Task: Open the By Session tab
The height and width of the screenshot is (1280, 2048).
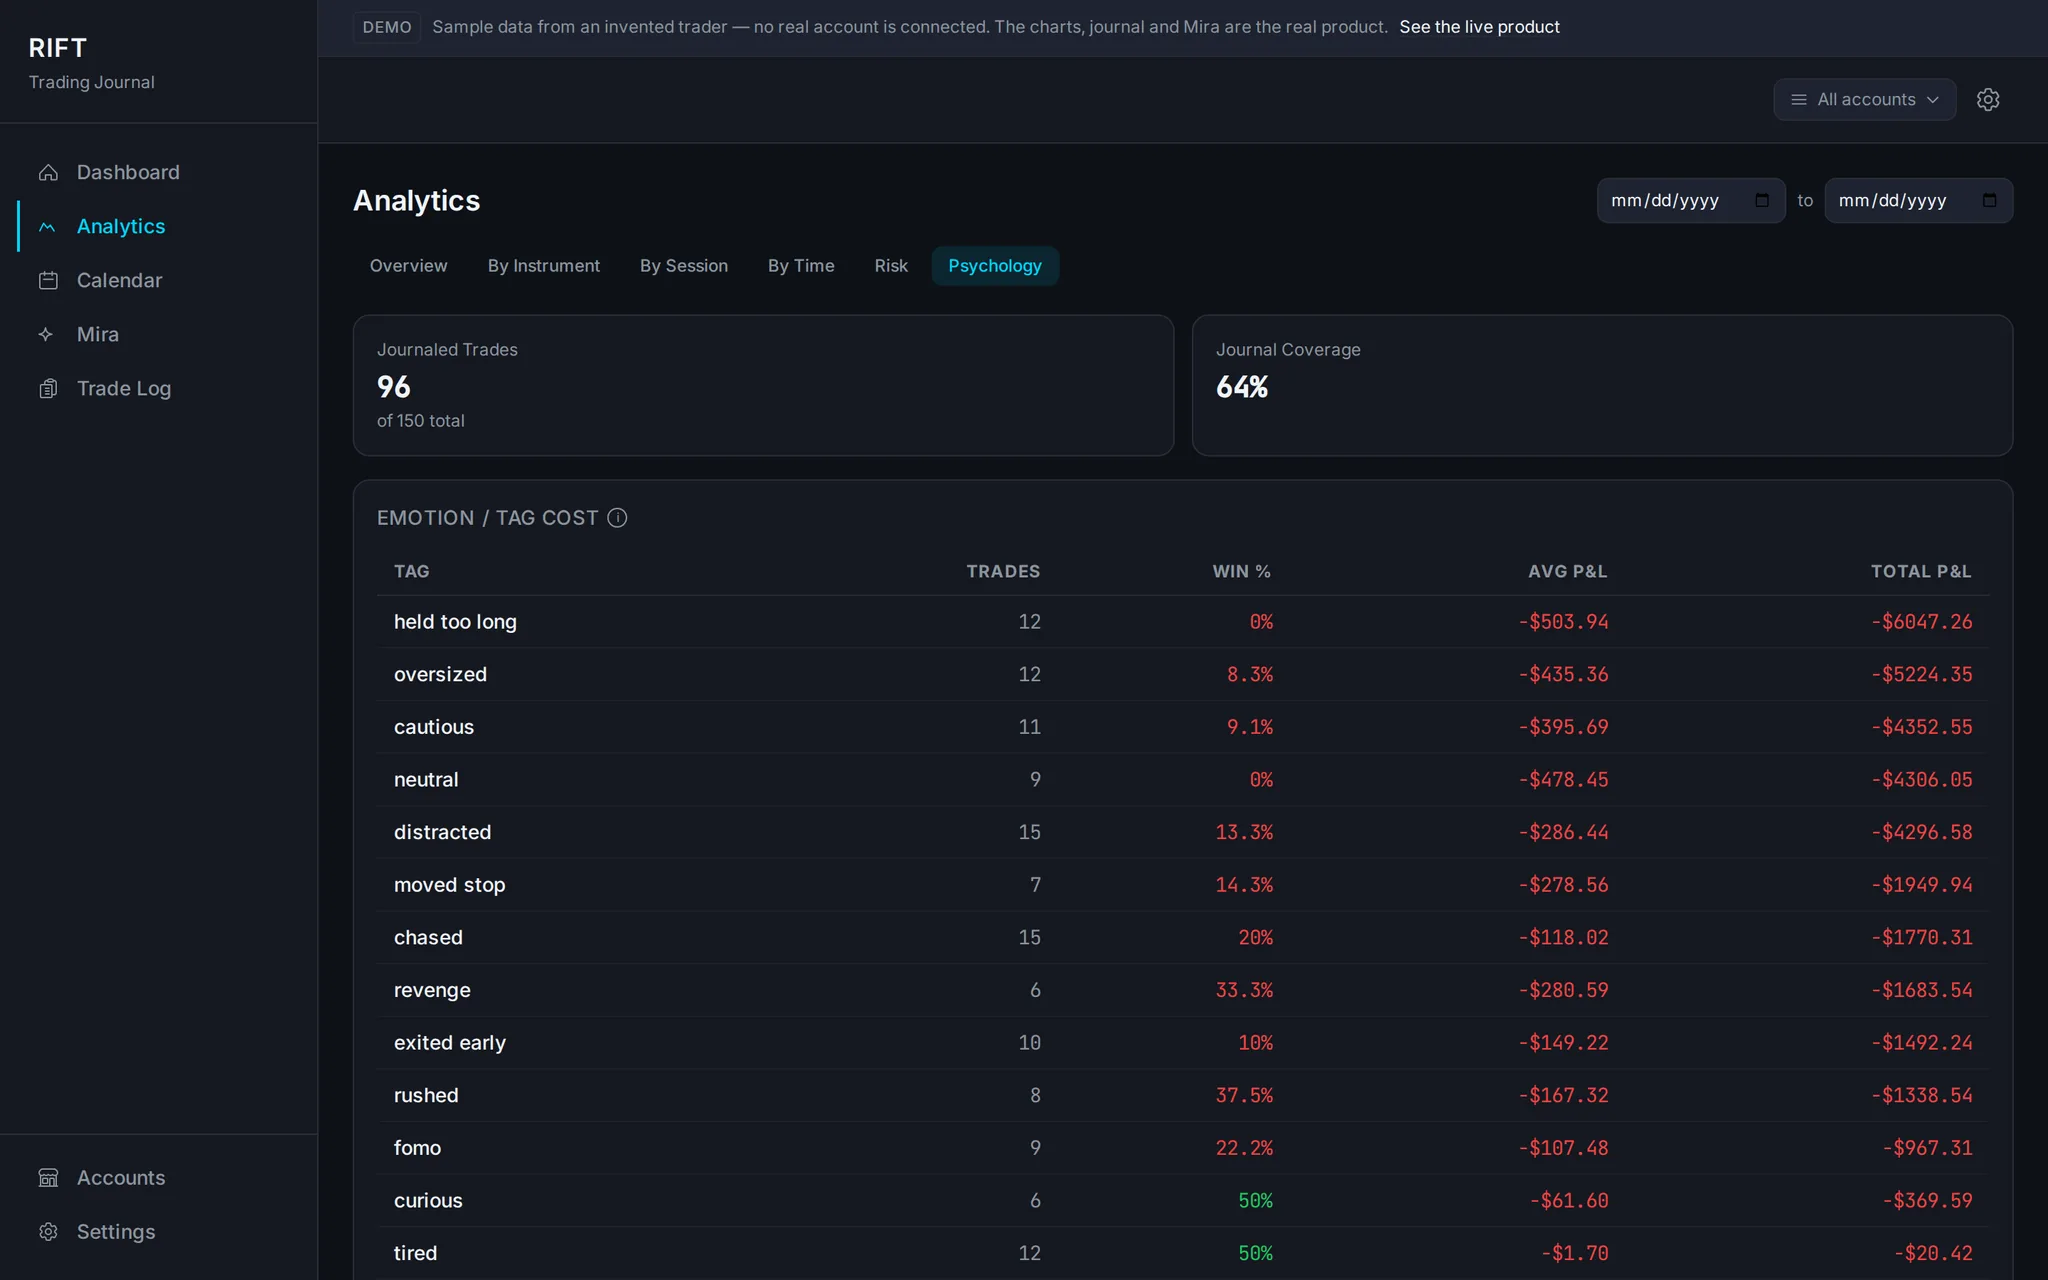Action: [x=684, y=266]
